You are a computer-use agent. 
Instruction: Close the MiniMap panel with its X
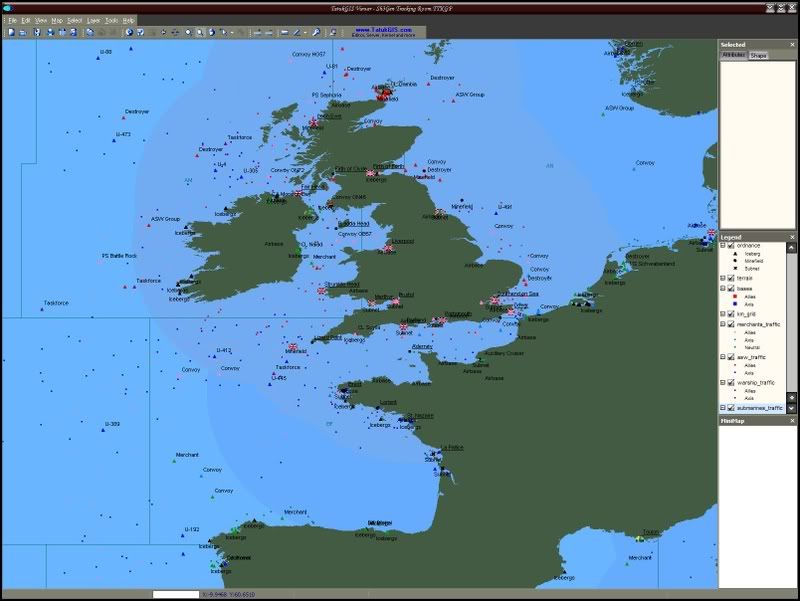click(x=792, y=421)
